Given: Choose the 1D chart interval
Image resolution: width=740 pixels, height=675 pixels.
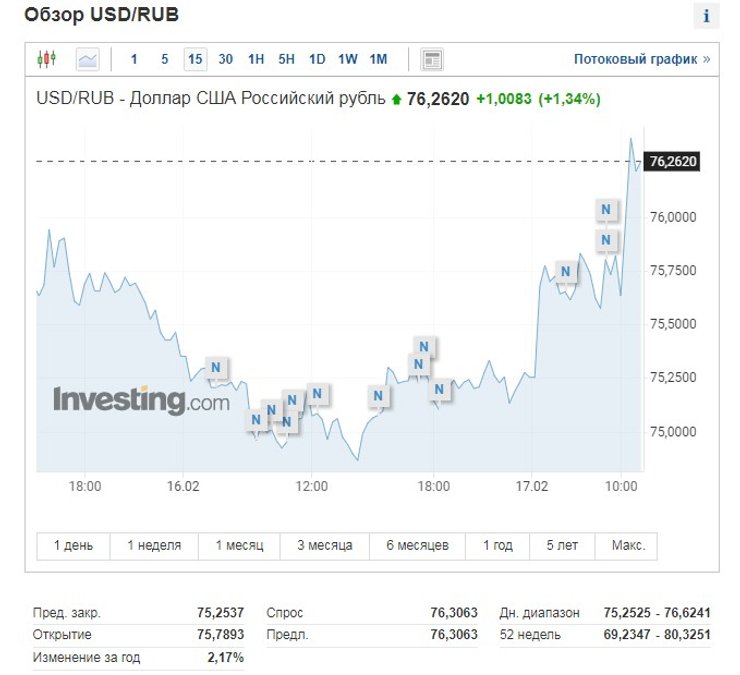Looking at the screenshot, I should (317, 59).
